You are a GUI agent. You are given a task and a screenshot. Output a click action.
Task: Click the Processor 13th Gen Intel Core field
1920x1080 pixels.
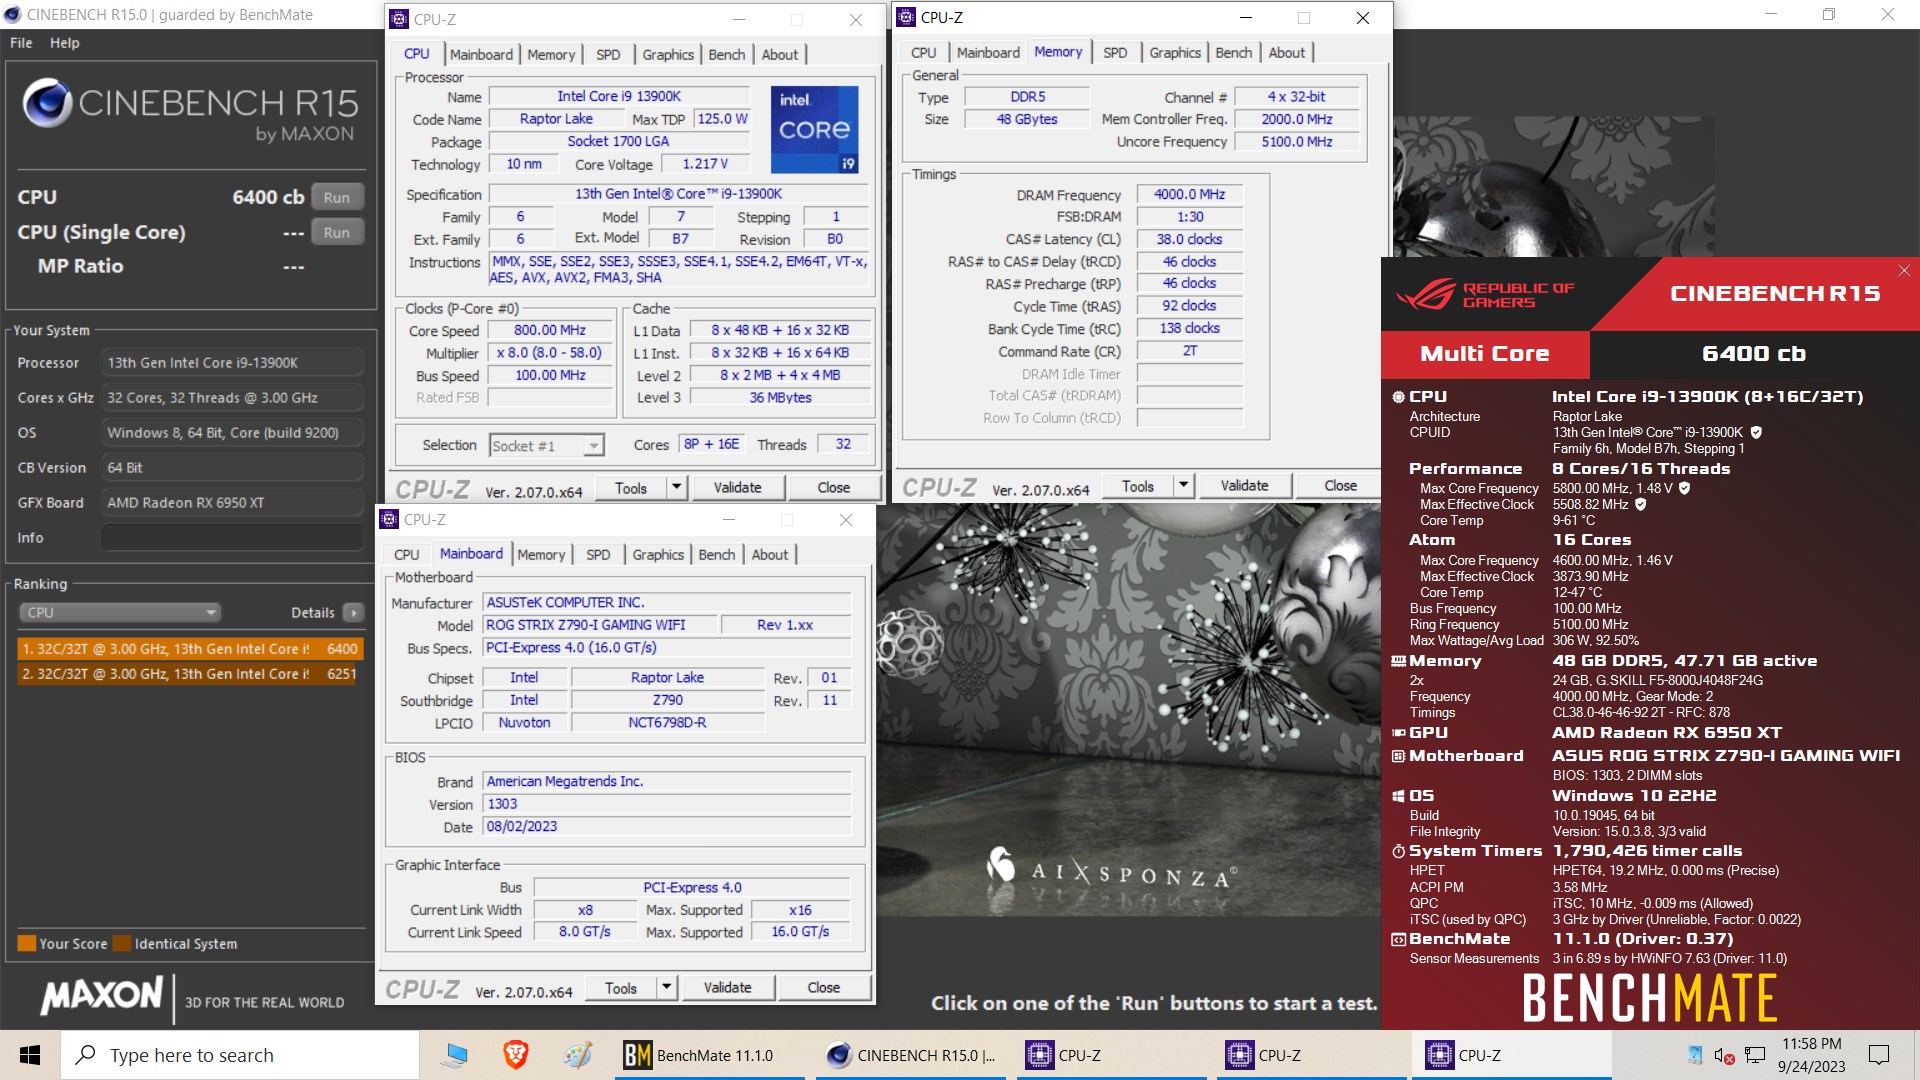[231, 363]
